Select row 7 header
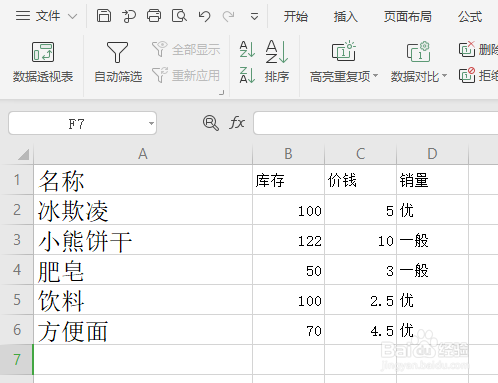The height and width of the screenshot is (383, 498). 17,360
